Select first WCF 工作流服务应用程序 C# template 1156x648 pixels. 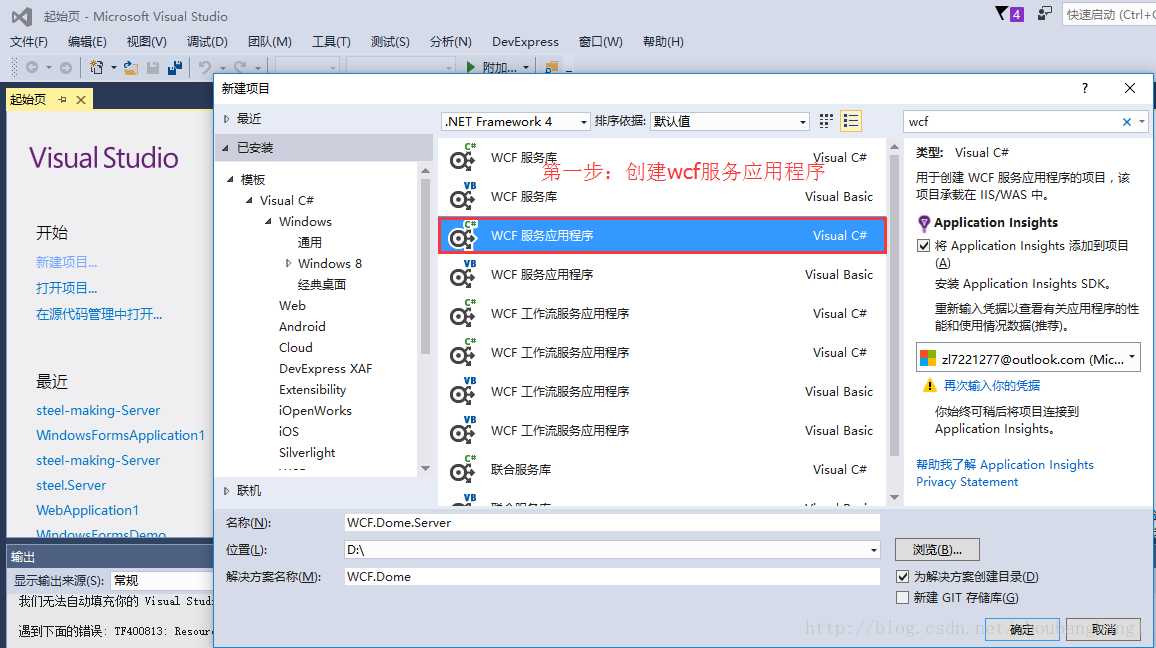point(661,314)
